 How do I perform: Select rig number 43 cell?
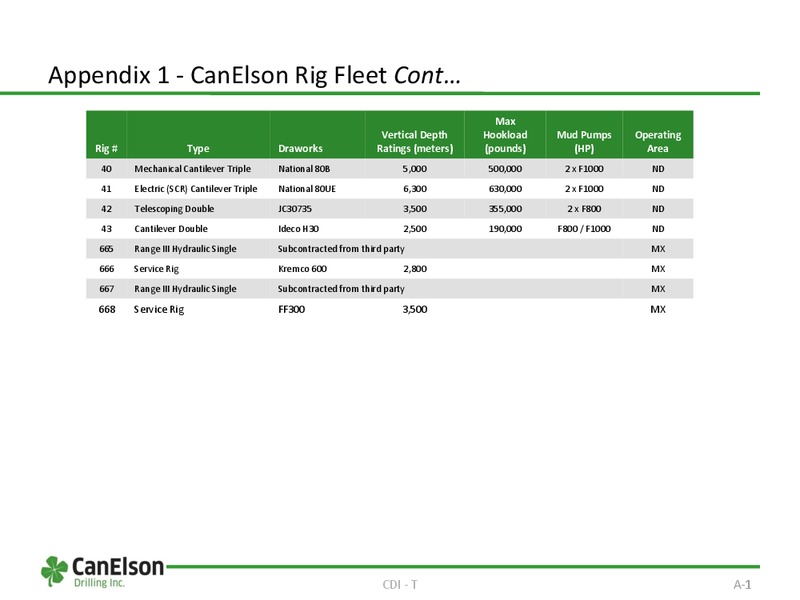point(106,229)
